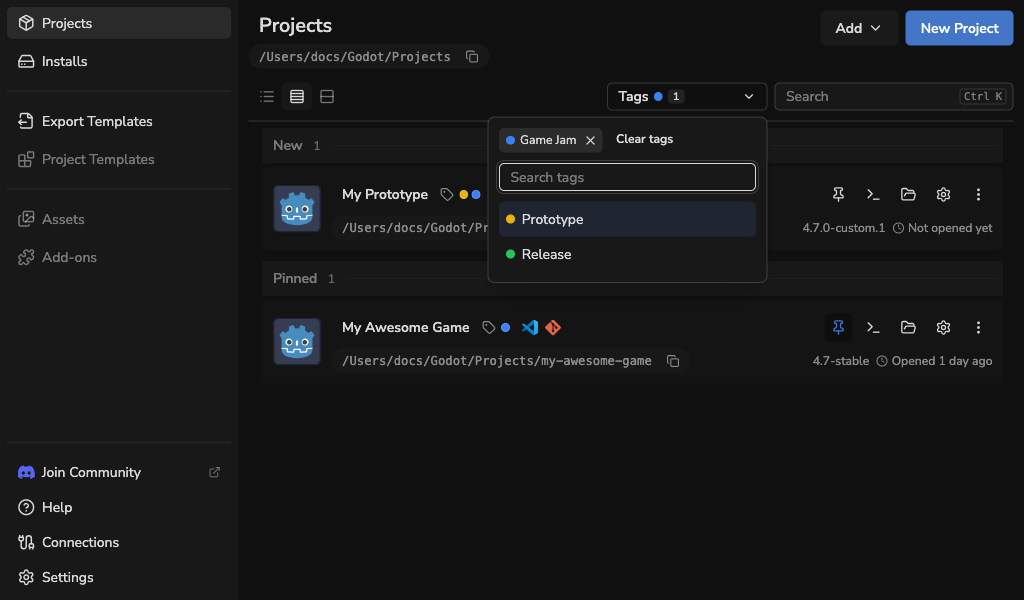Screen dimensions: 1024x600
Task: Switch to card layout view
Action: click(327, 97)
